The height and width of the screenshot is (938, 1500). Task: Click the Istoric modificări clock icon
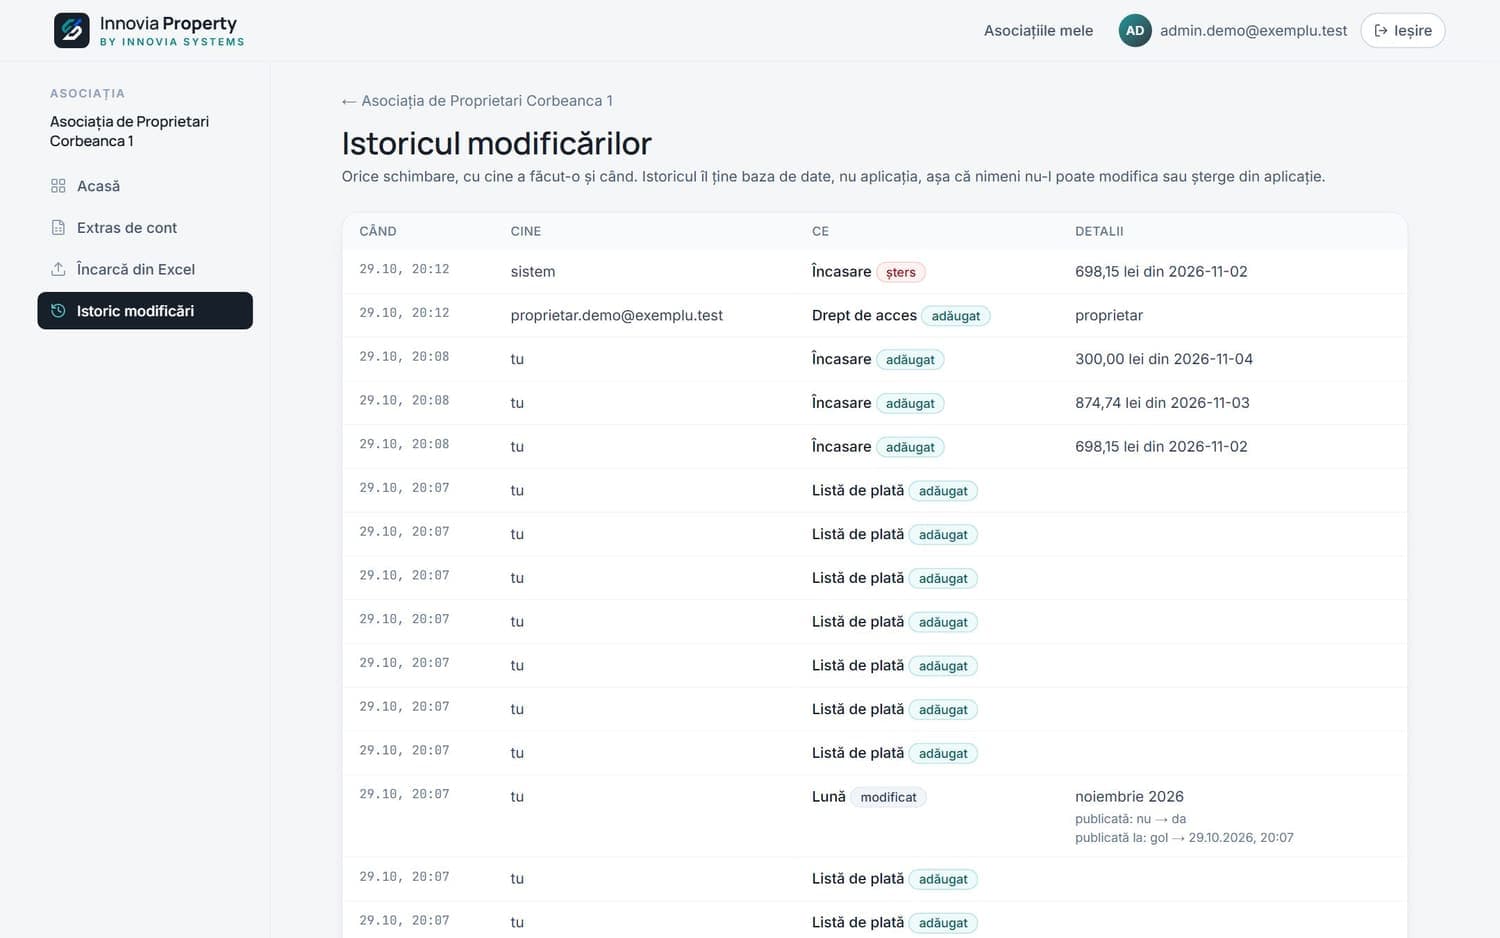58,311
